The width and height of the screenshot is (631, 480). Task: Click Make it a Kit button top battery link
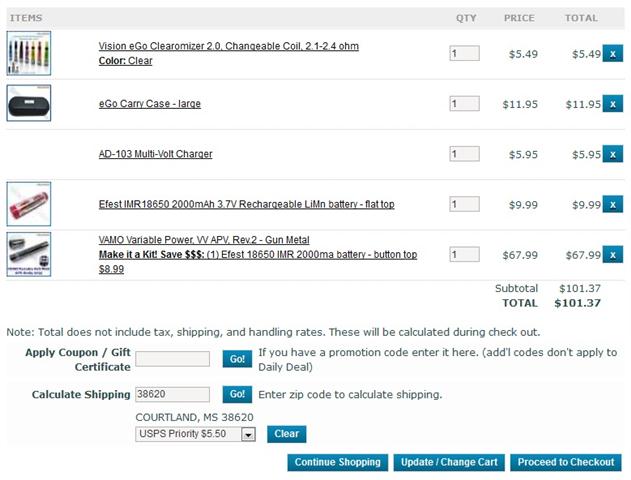click(258, 254)
